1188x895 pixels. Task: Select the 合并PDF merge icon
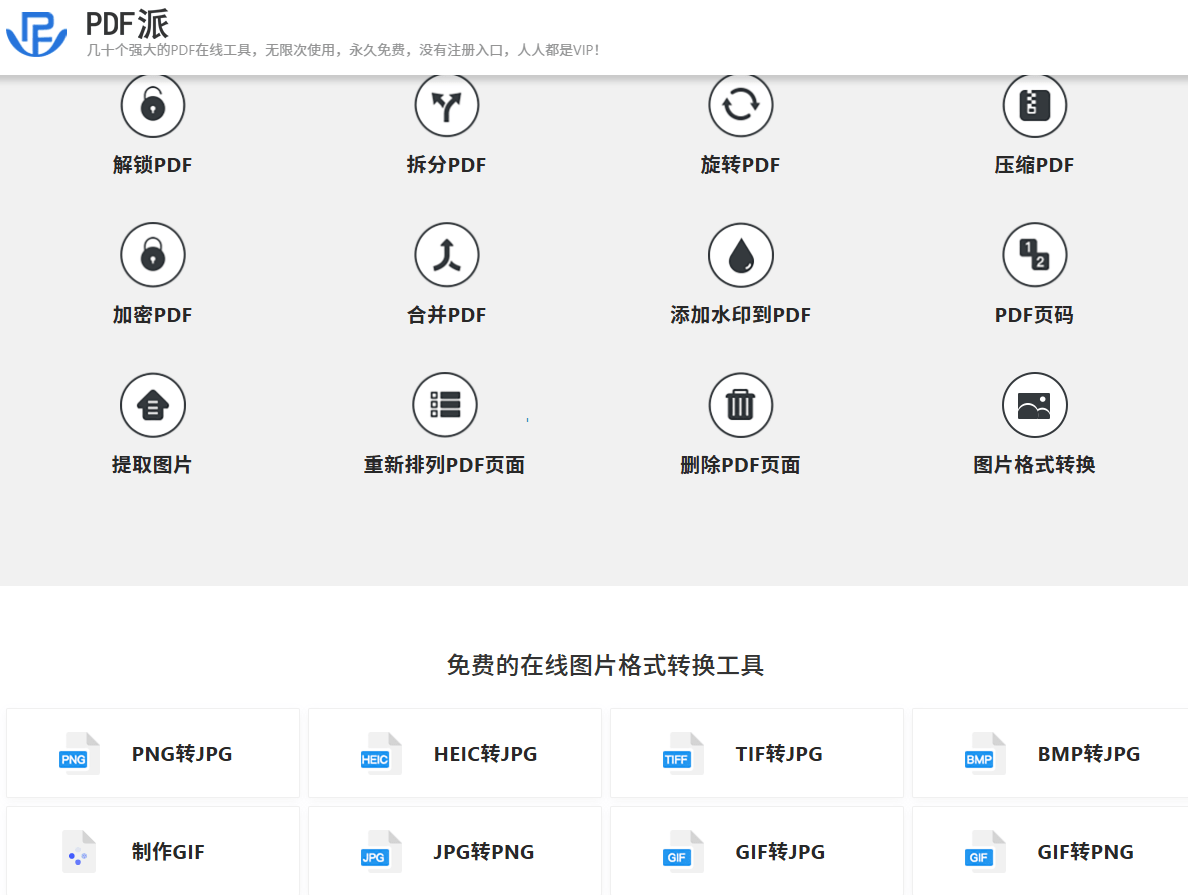tap(446, 255)
